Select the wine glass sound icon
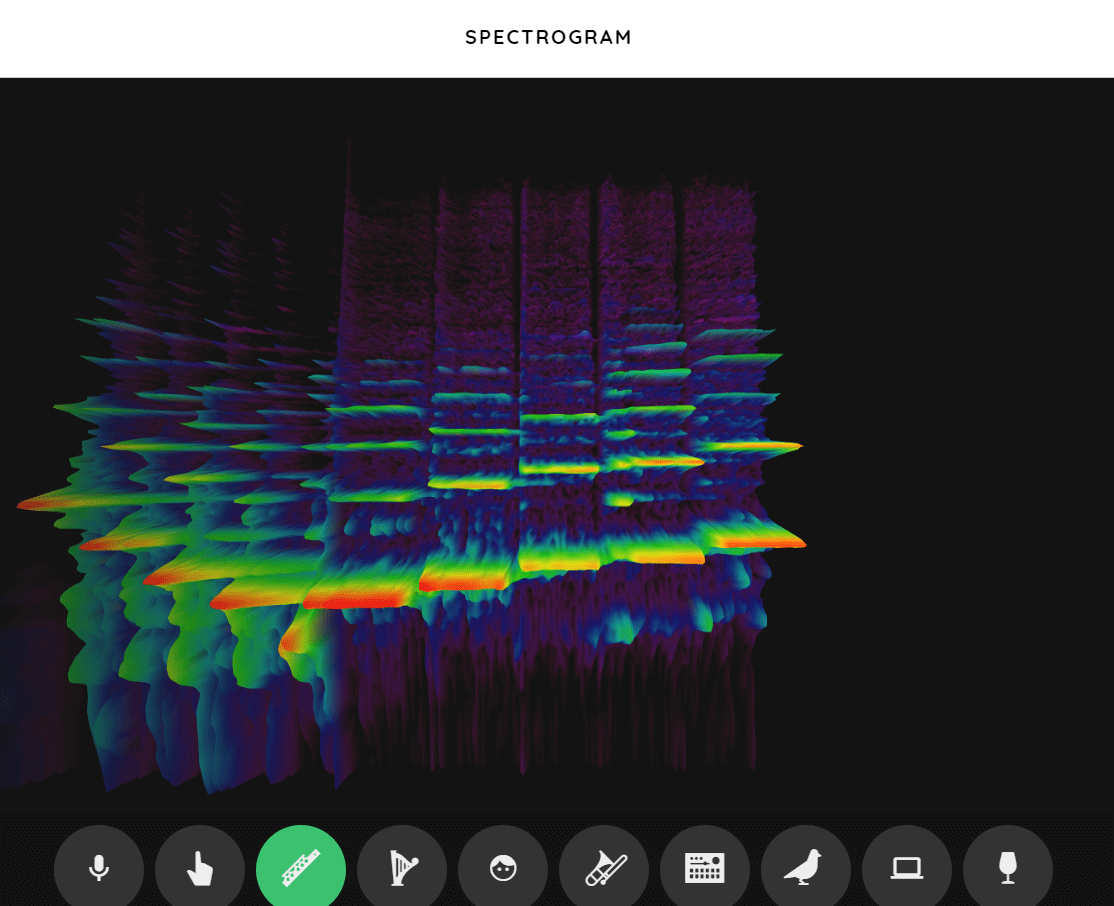Screen dimensions: 1114x906 point(1008,868)
